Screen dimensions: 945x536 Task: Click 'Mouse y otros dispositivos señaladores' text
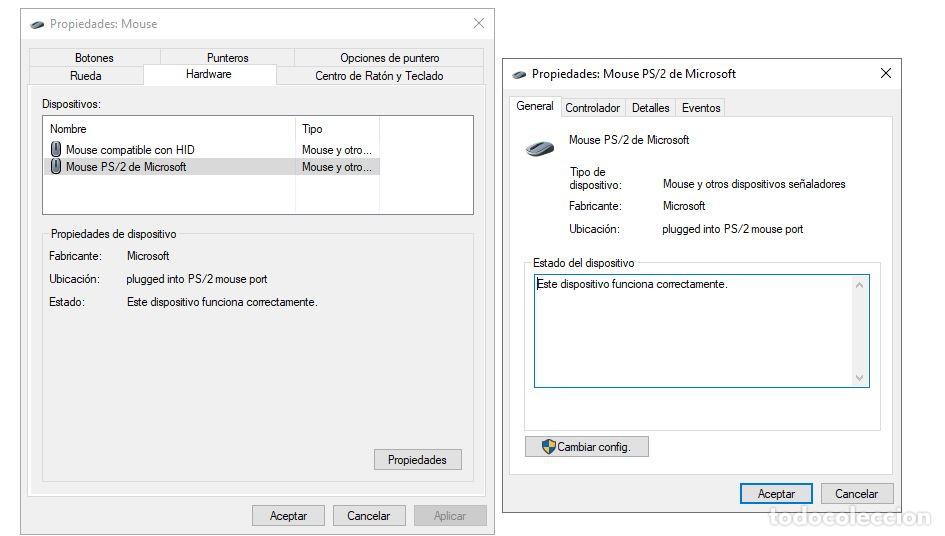(754, 184)
